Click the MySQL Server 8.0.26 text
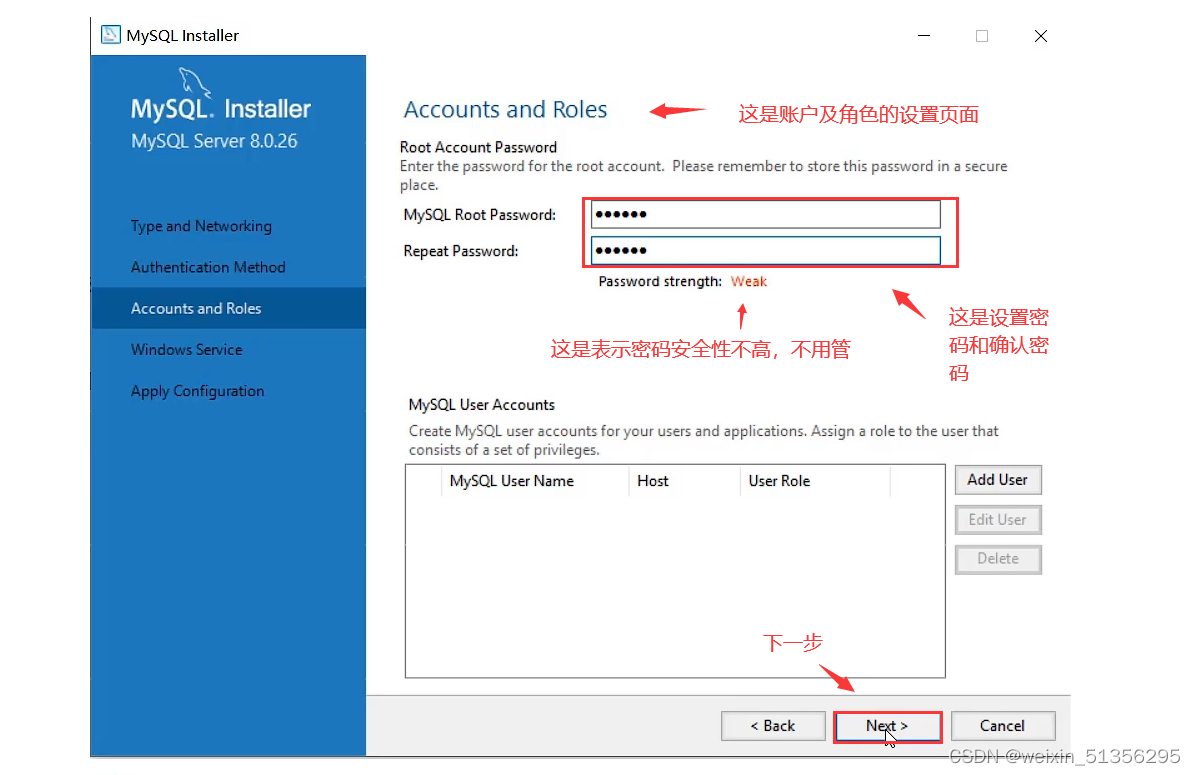 (214, 141)
